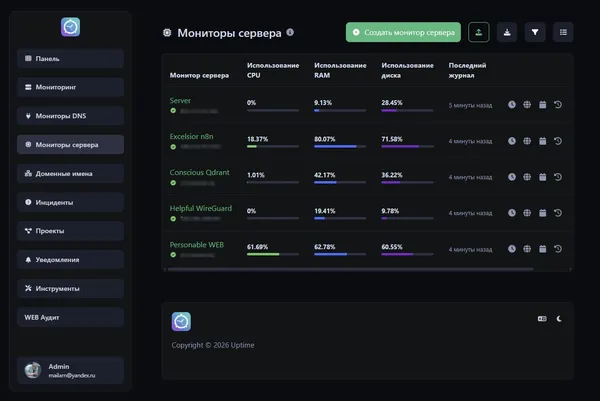This screenshot has height=401, width=600.
Task: Click the download icon in the header
Action: tap(507, 32)
